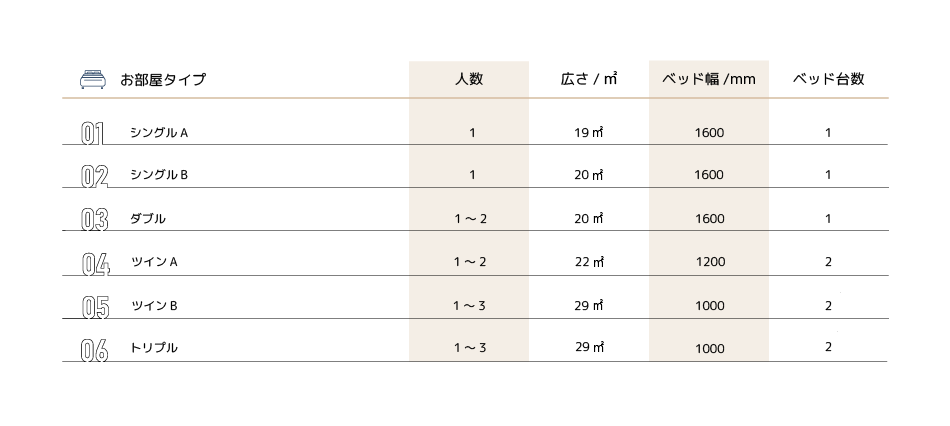This screenshot has height=426, width=950.
Task: Click the 人数 column header
Action: tap(469, 79)
